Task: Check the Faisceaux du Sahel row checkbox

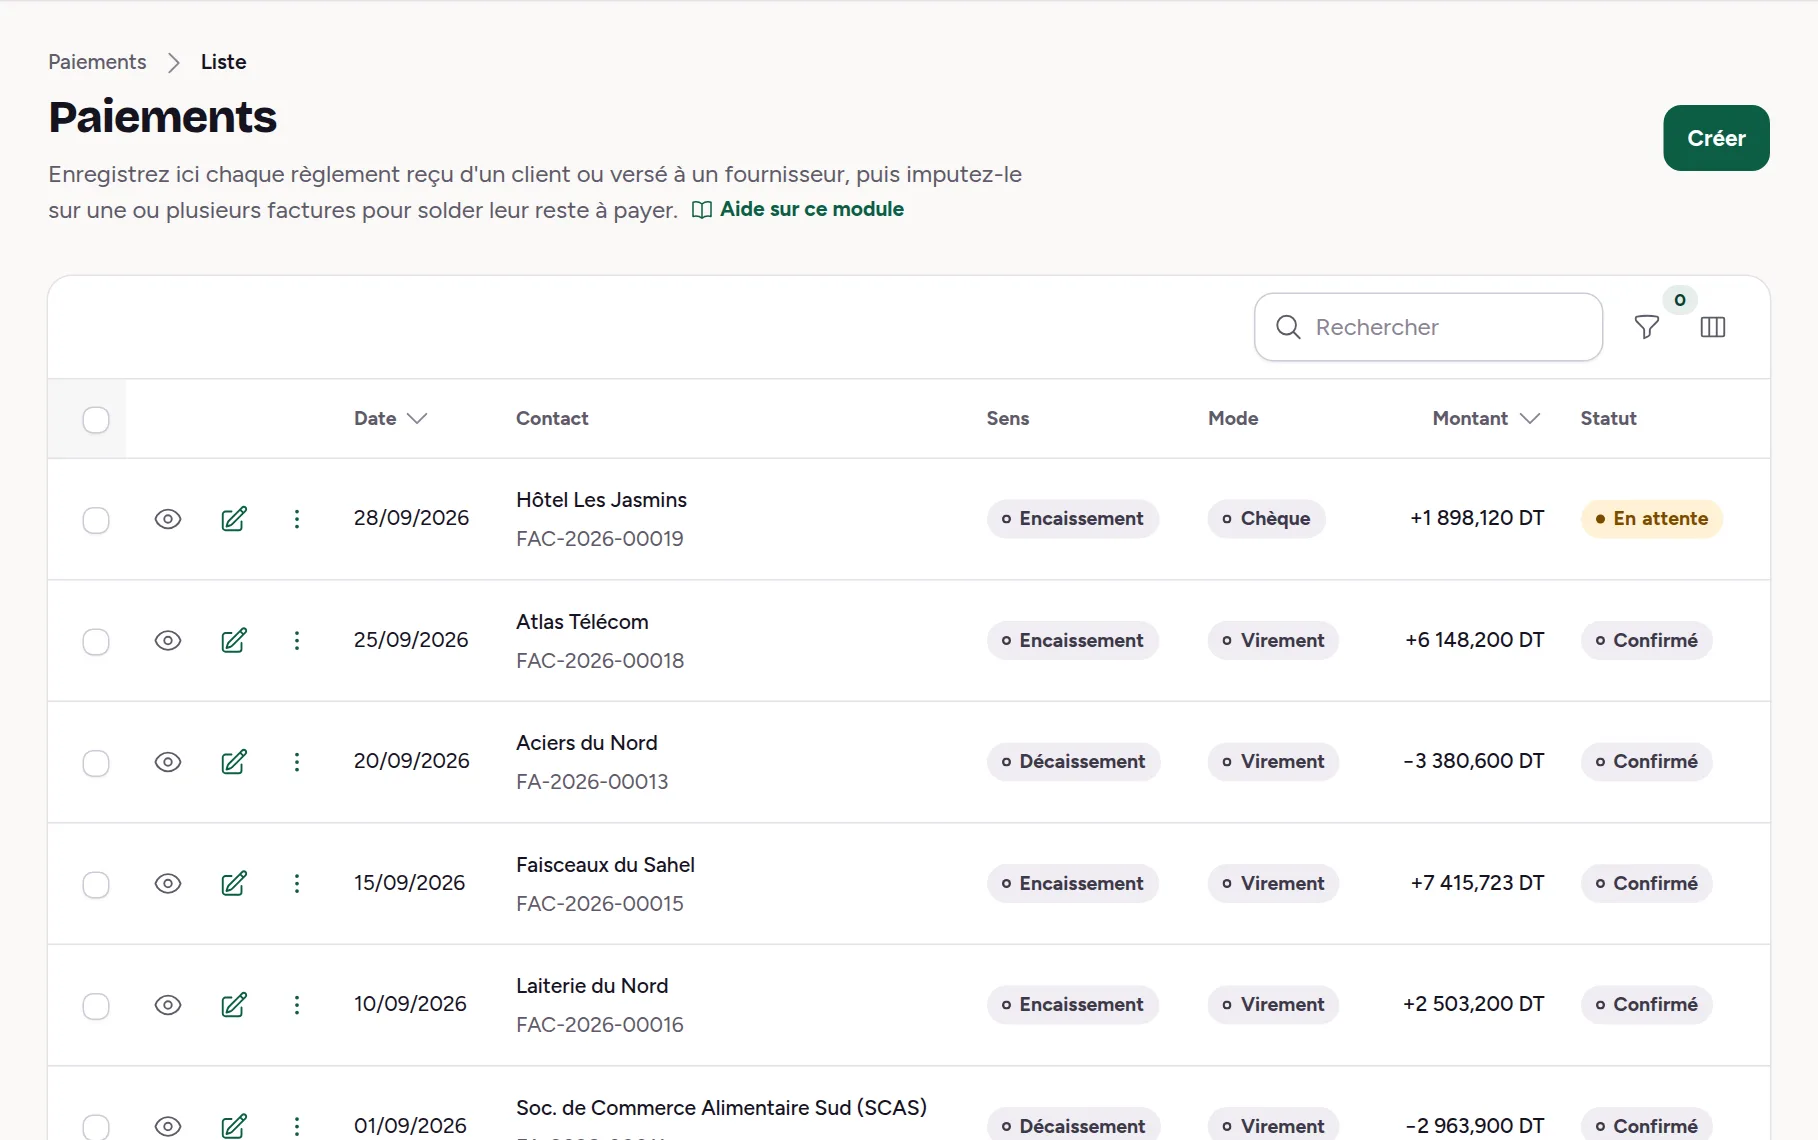Action: [x=96, y=885]
